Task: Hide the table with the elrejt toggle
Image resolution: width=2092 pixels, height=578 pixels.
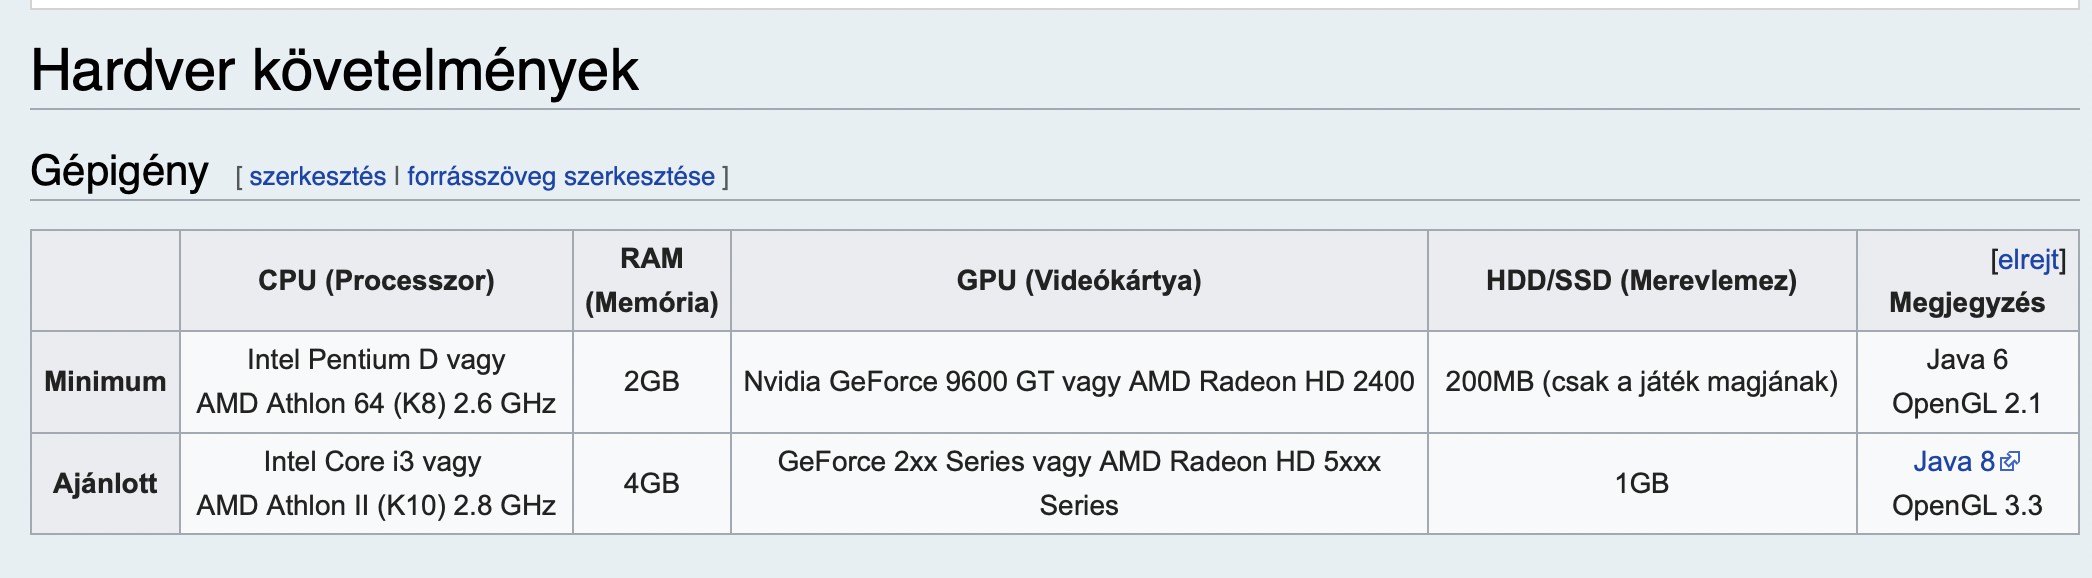Action: click(2027, 260)
